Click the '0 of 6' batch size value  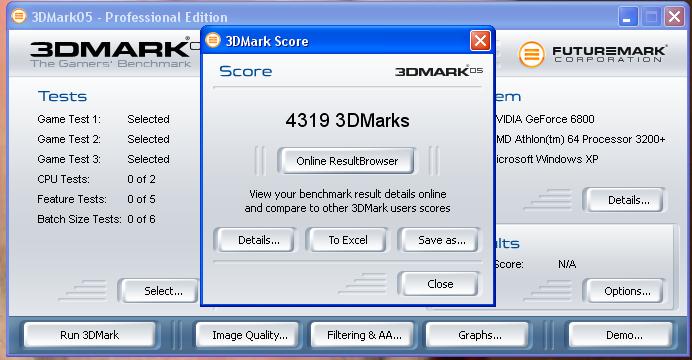point(141,219)
